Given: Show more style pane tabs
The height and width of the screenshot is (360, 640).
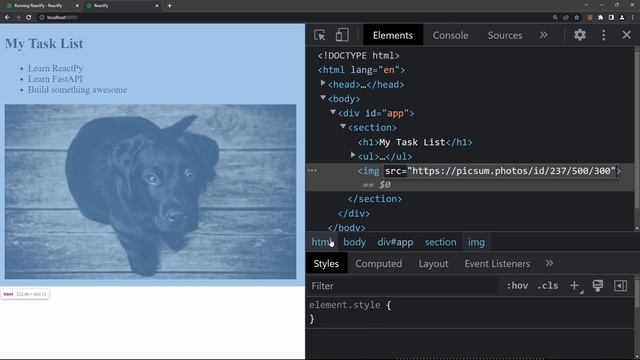Looking at the screenshot, I should [x=549, y=264].
